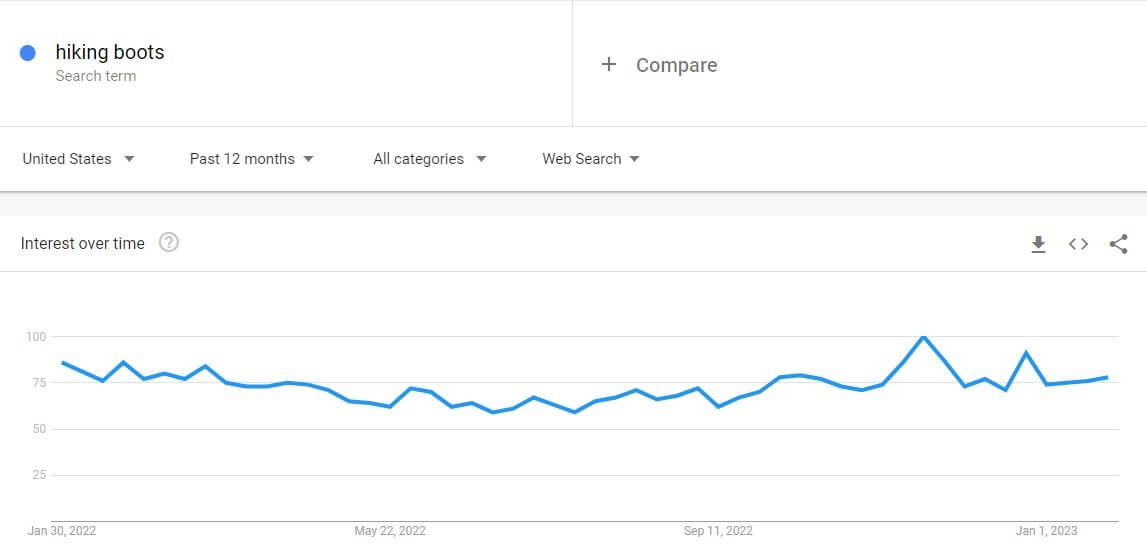Viewport: 1147px width, 560px height.
Task: Click the 75 gridline value label
Action: pyautogui.click(x=37, y=382)
